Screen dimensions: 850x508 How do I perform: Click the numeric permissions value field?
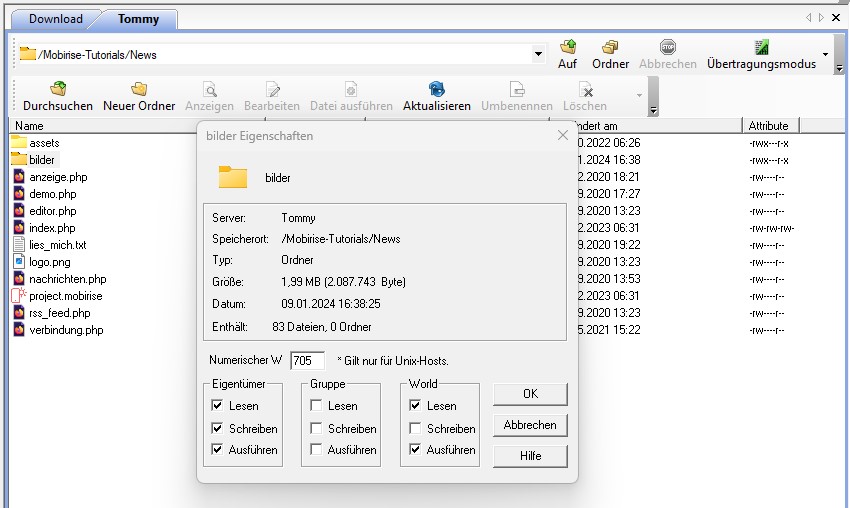click(307, 360)
